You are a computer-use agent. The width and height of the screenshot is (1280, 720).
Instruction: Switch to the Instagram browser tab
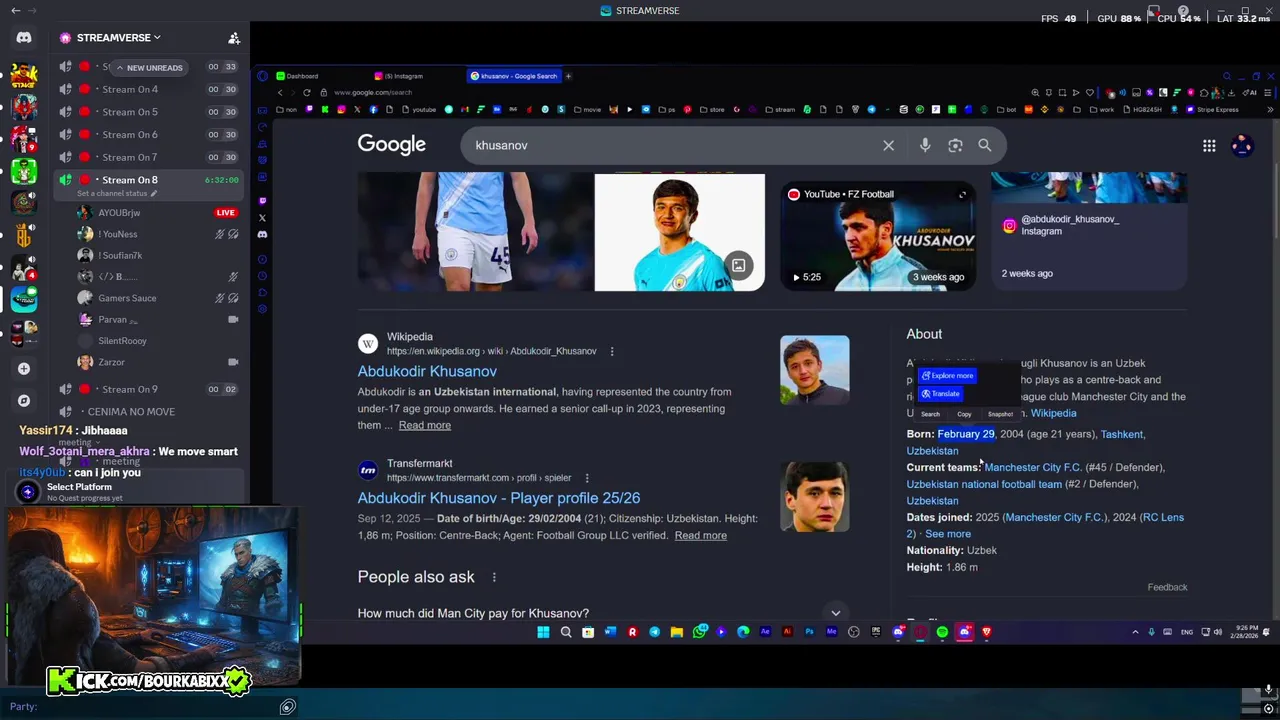404,76
